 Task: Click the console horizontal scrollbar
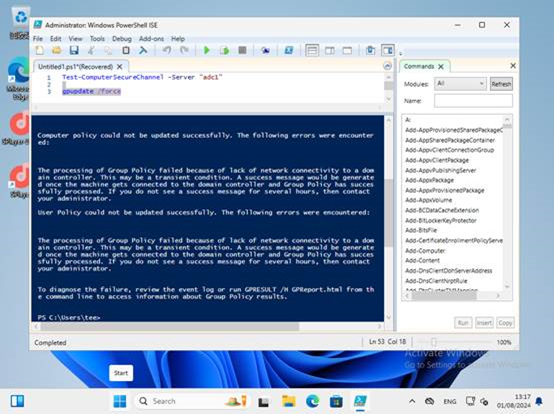pyautogui.click(x=170, y=326)
